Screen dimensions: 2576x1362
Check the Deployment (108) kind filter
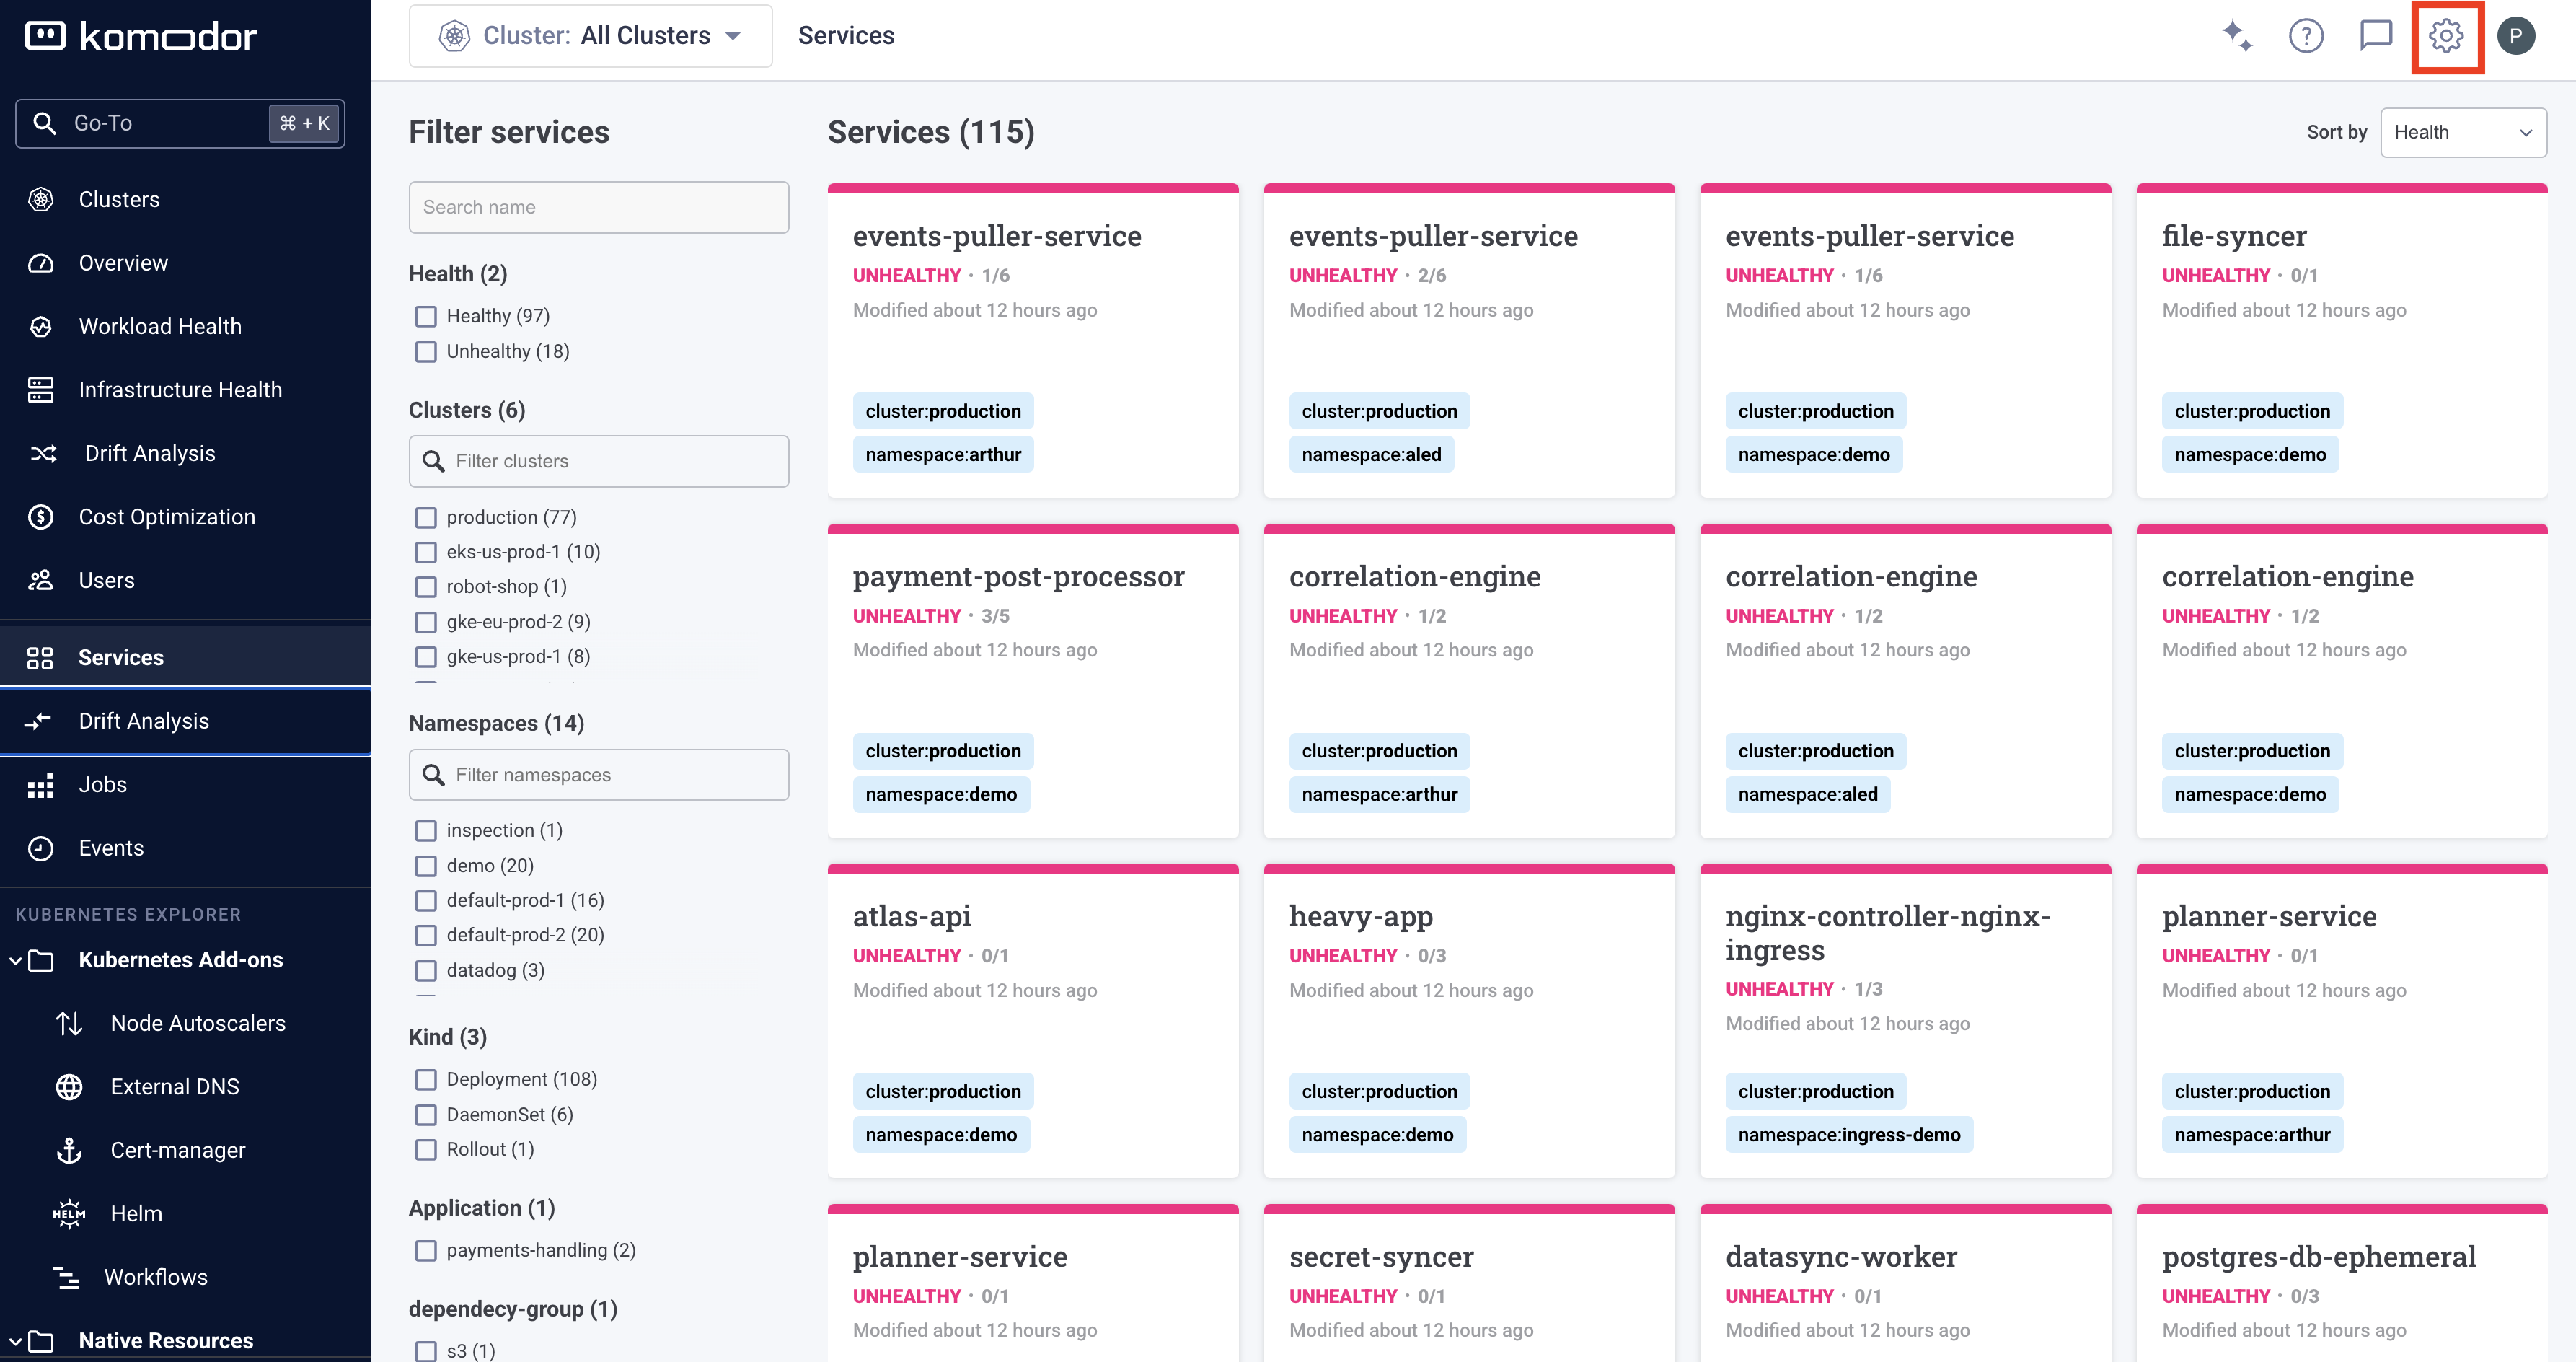point(426,1079)
